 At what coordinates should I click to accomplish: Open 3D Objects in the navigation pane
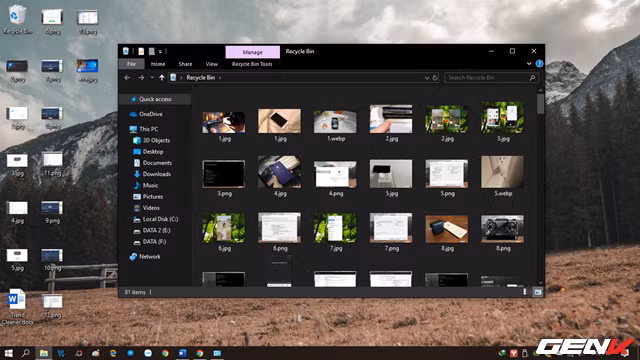(151, 140)
